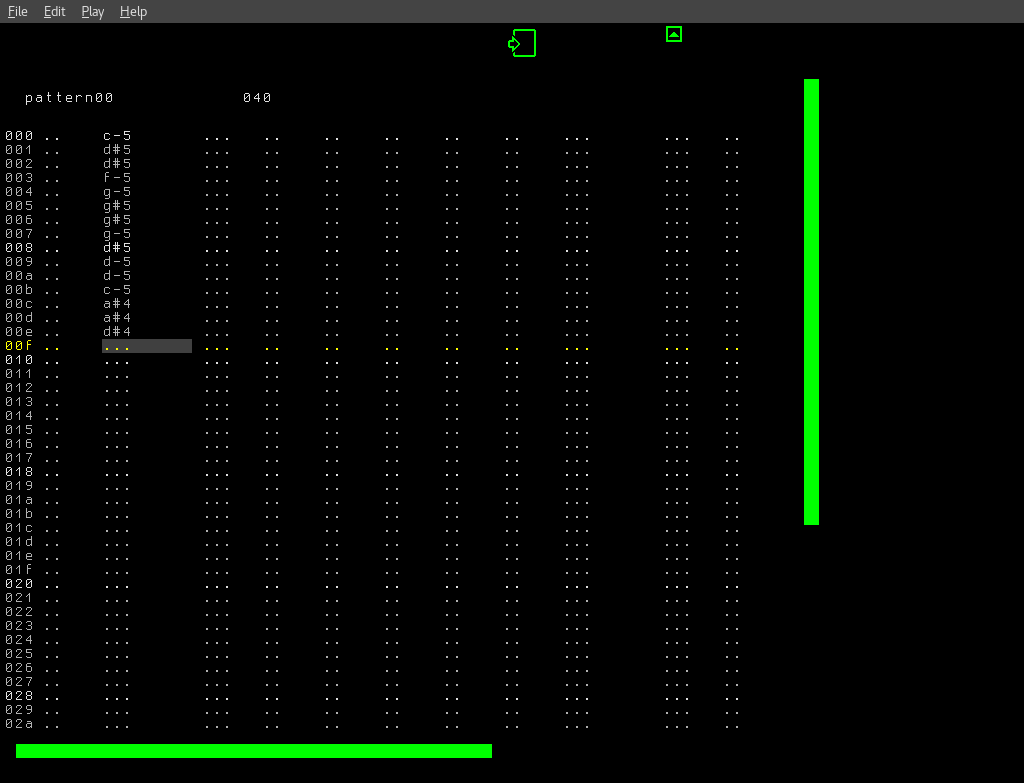
Task: Open the Play menu
Action: [92, 11]
